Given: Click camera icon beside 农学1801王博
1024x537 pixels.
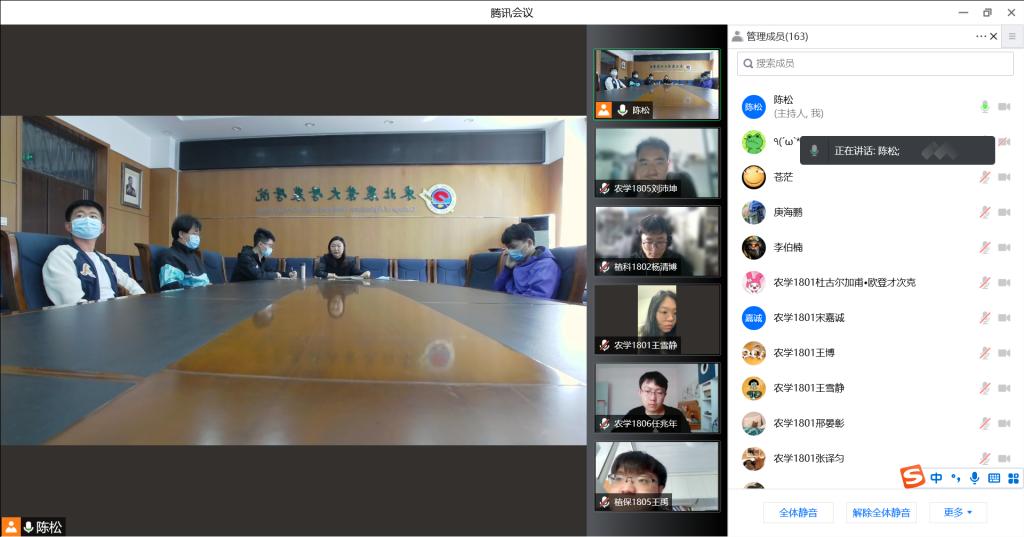Looking at the screenshot, I should pyautogui.click(x=1004, y=353).
